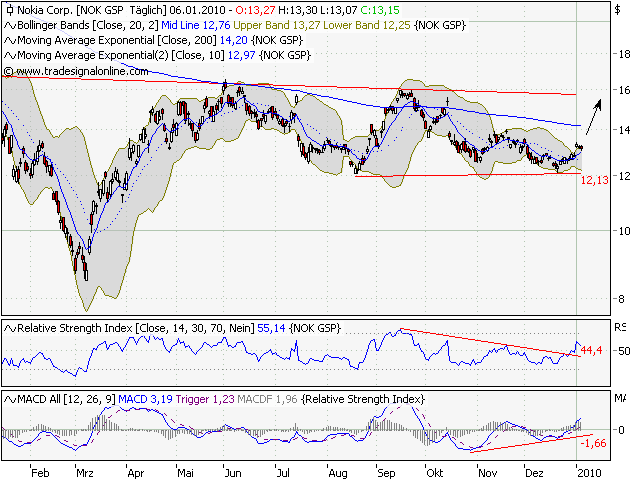The width and height of the screenshot is (640, 480).
Task: Click the 16 price axis label
Action: (624, 90)
